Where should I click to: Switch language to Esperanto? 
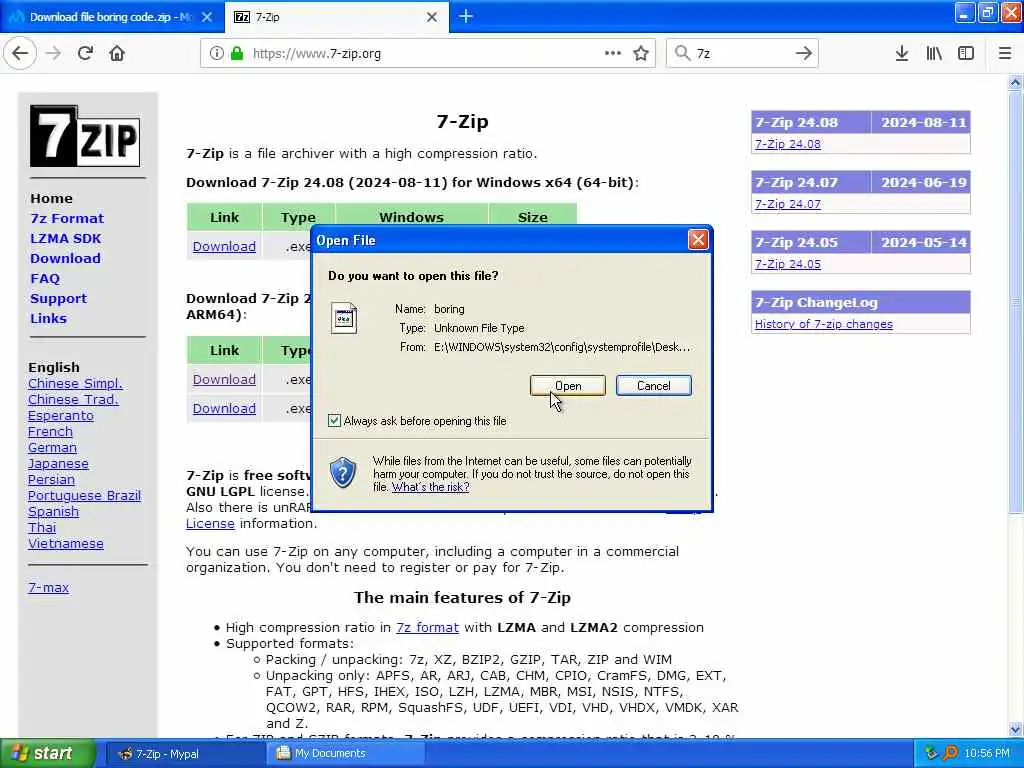61,415
